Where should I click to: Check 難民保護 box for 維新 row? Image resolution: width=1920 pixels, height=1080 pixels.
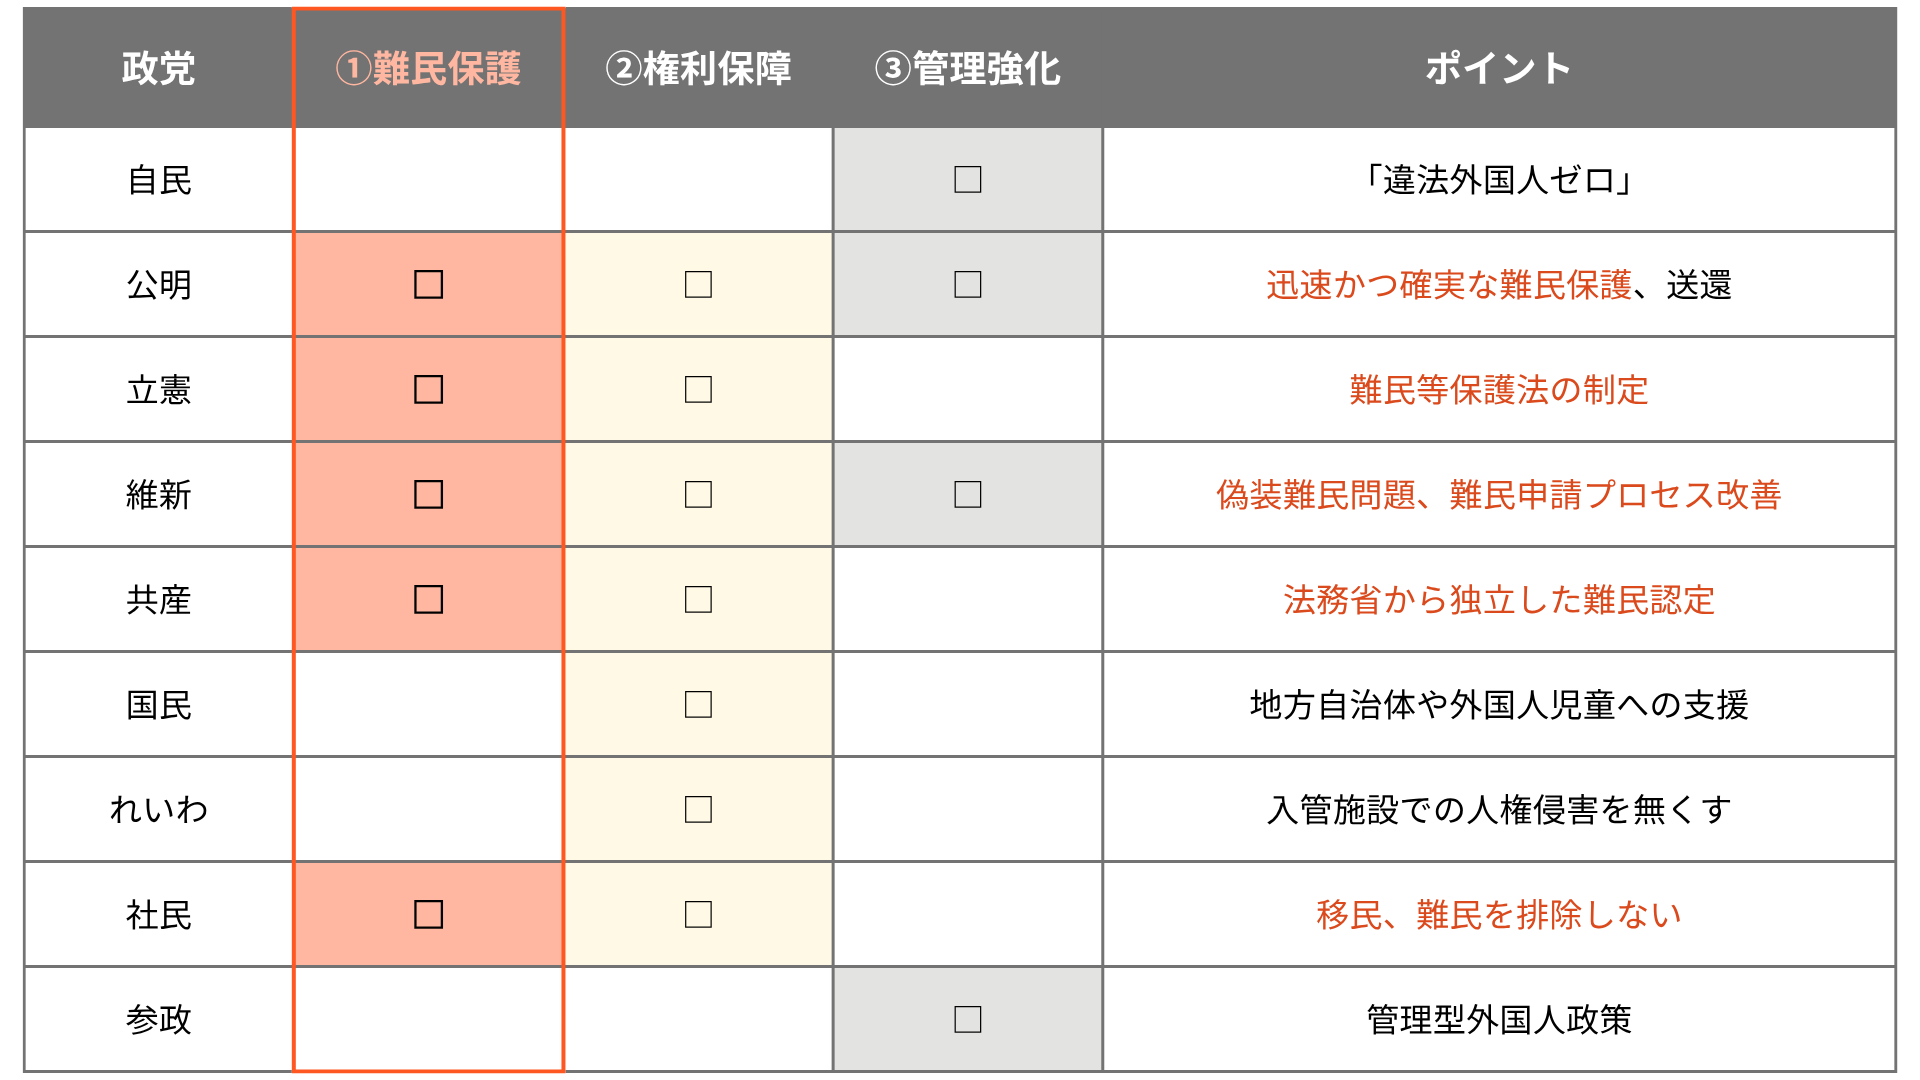click(428, 495)
